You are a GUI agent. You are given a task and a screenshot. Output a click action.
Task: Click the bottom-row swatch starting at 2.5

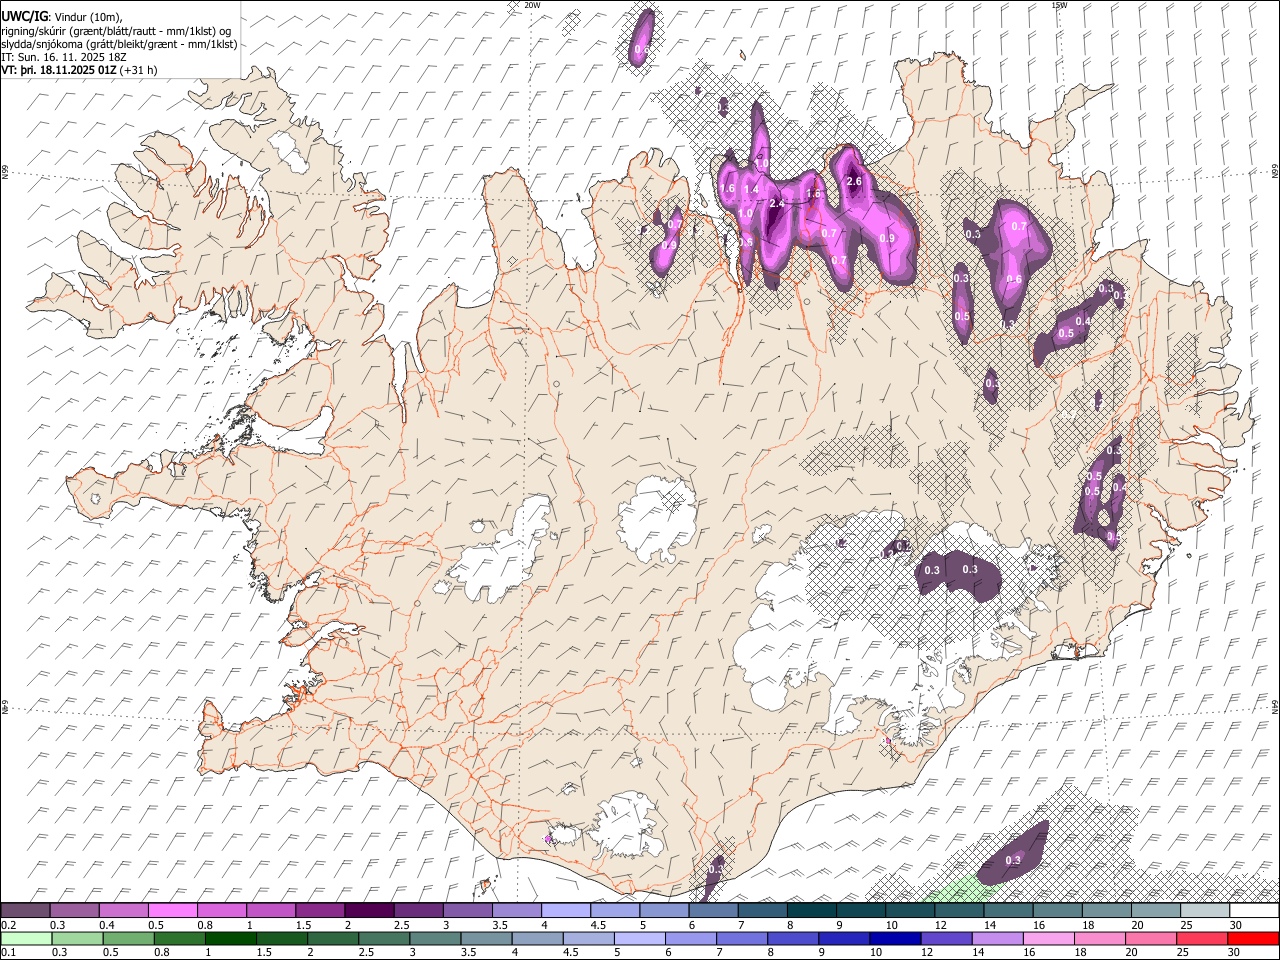384,938
